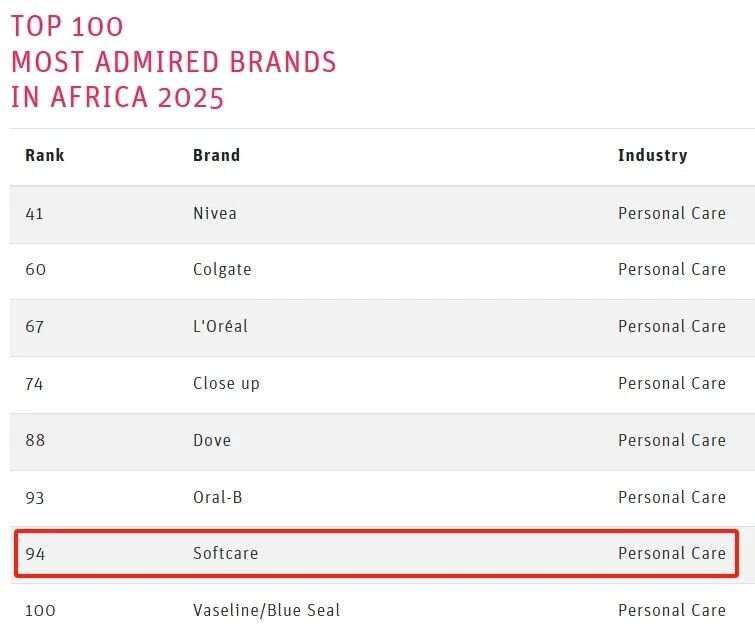Viewport: 755px width, 640px height.
Task: Click the Top 100 Most Admired Brands title
Action: click(174, 62)
